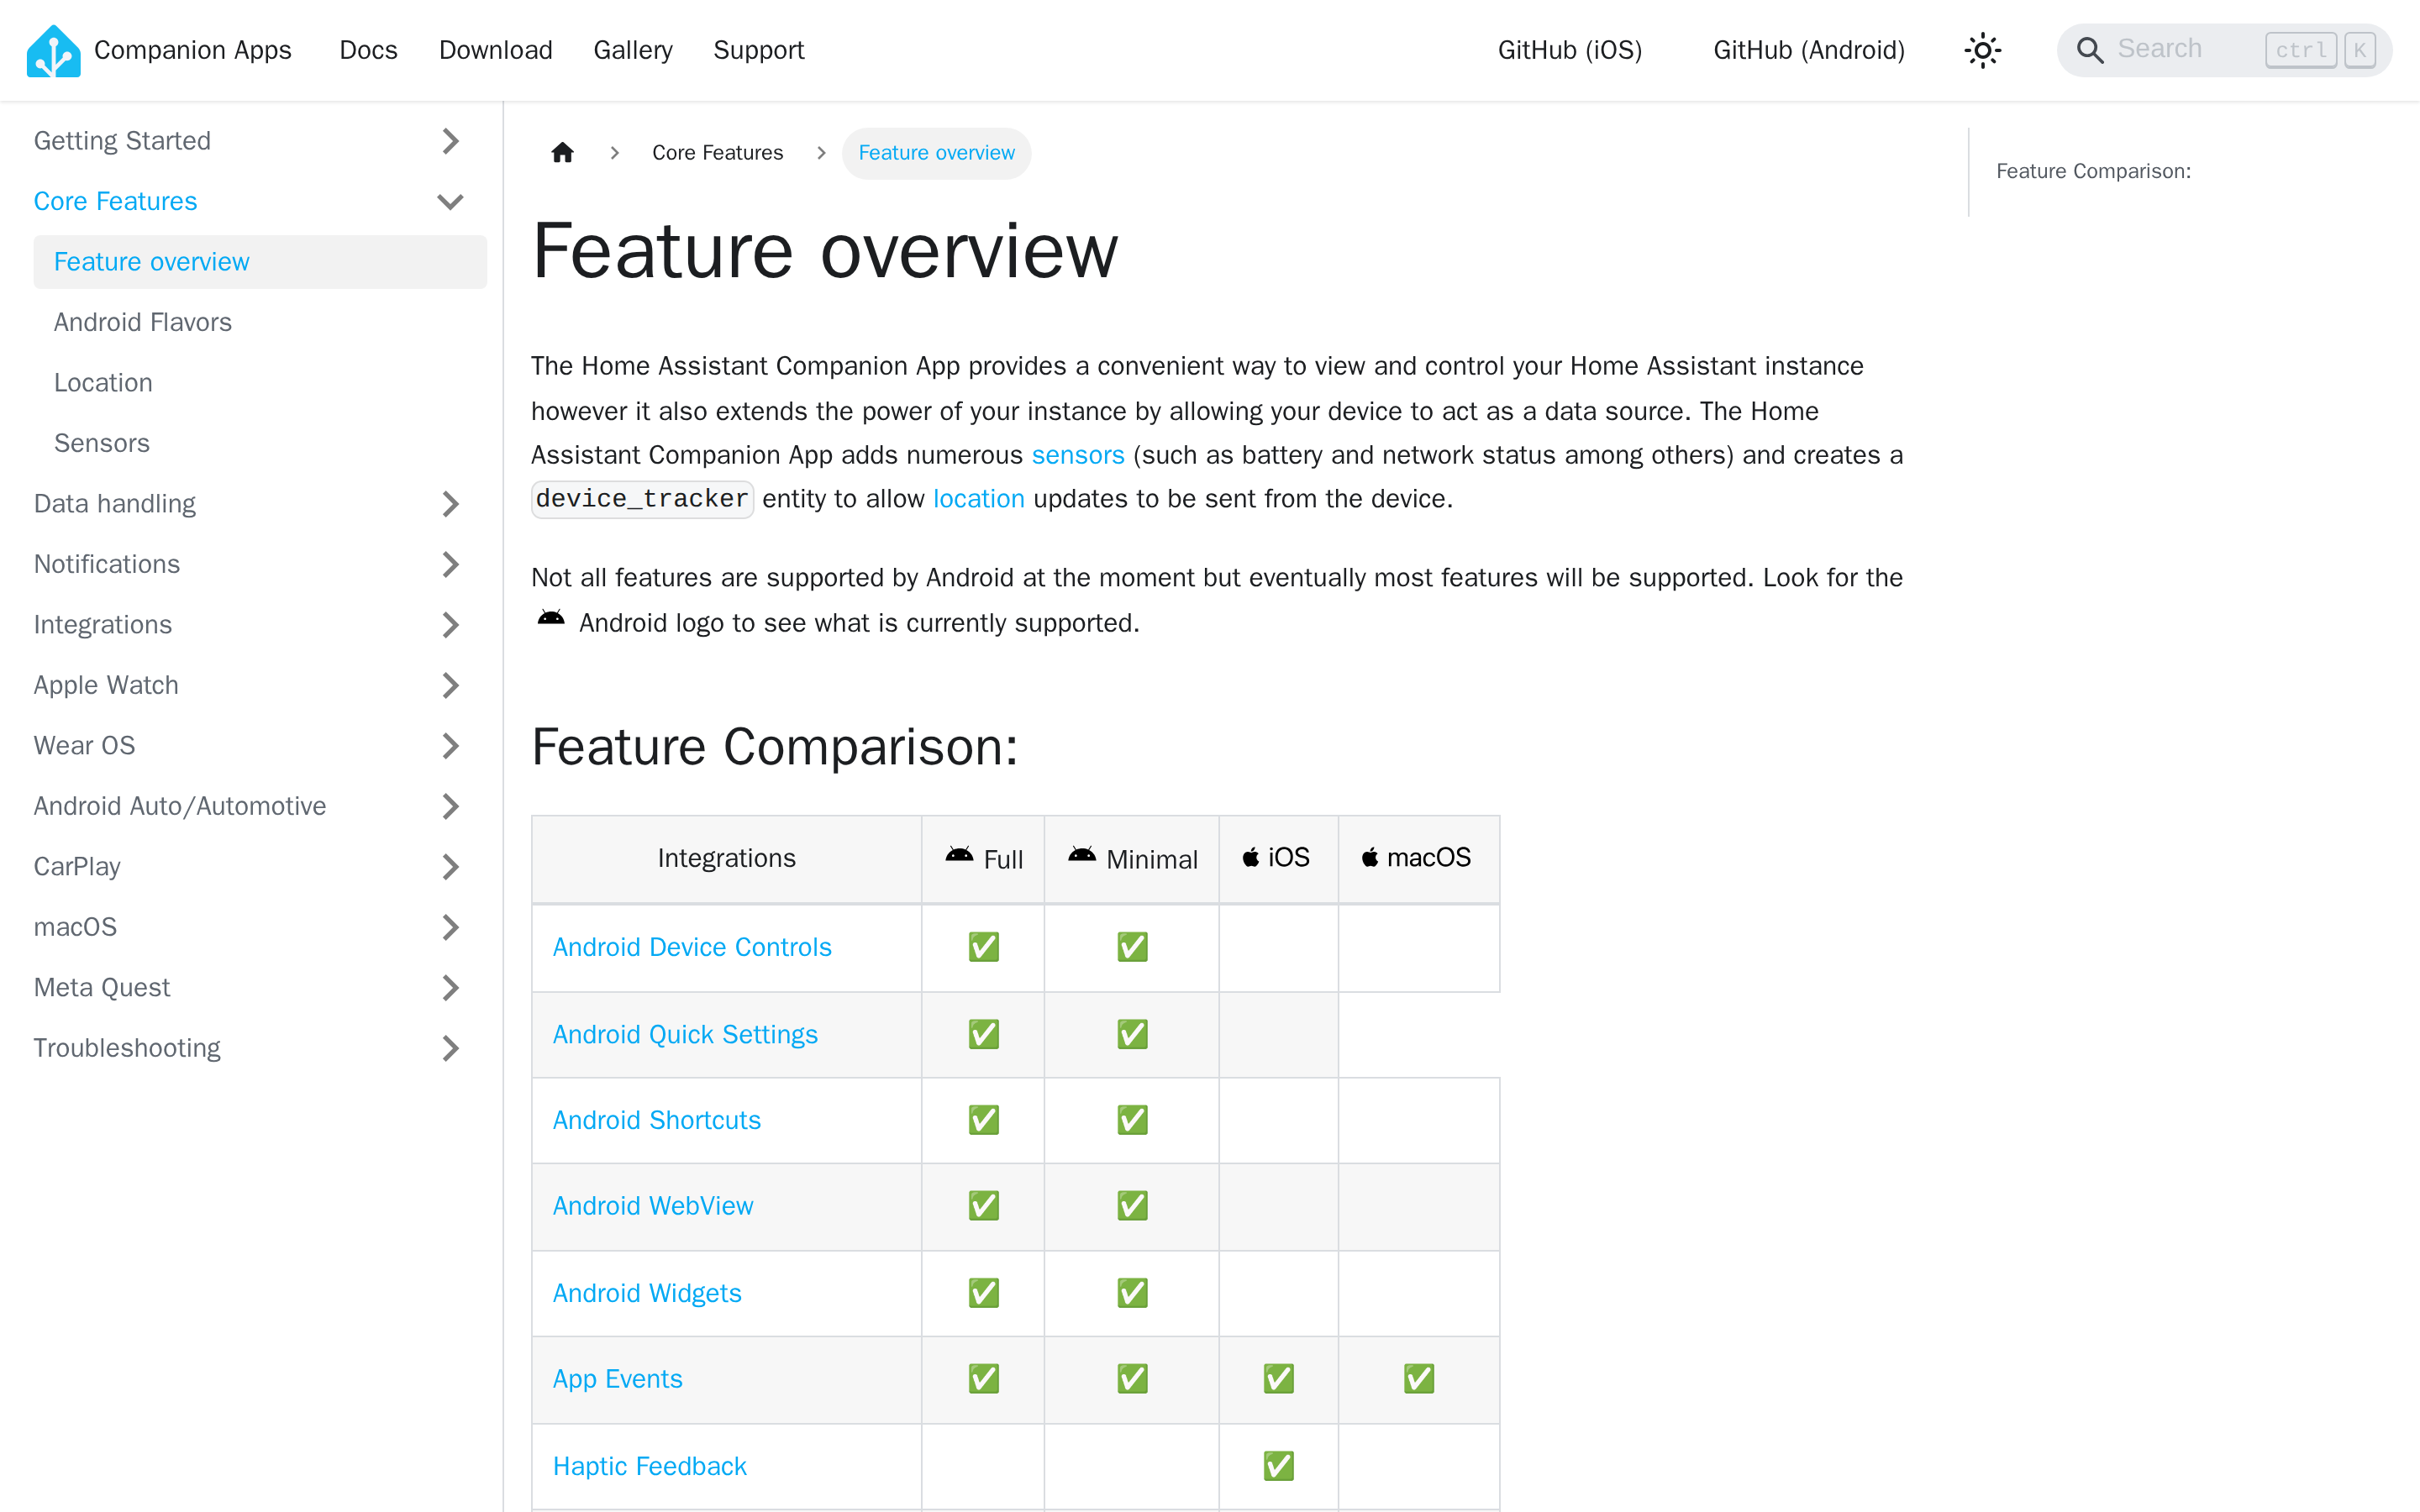Open the Android Shortcuts table link
This screenshot has width=2420, height=1512.
(656, 1120)
